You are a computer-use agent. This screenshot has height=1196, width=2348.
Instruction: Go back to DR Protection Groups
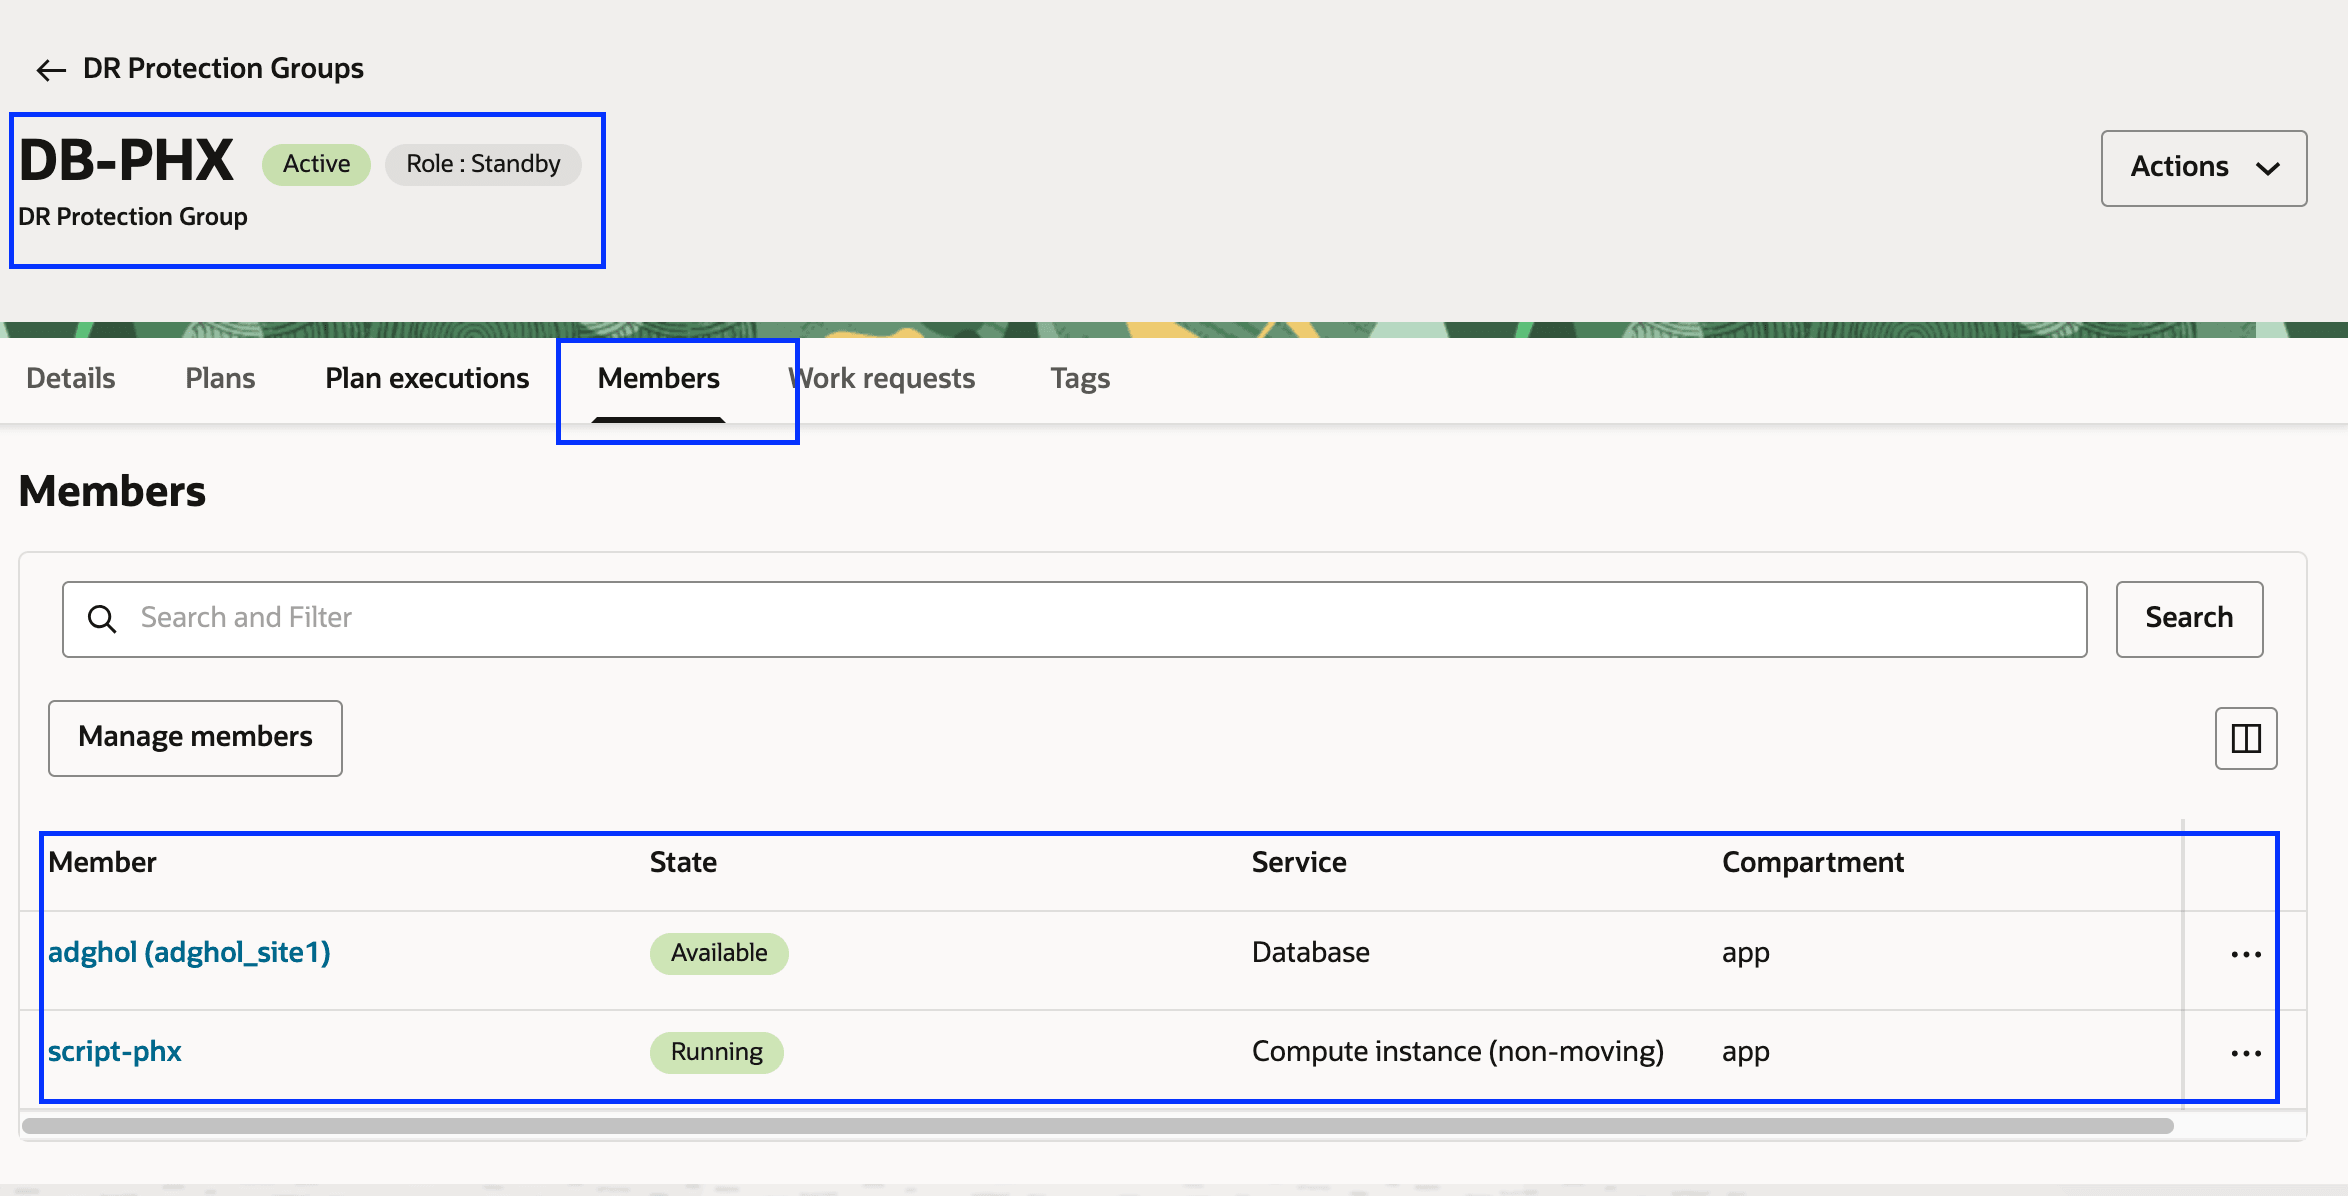[x=223, y=68]
